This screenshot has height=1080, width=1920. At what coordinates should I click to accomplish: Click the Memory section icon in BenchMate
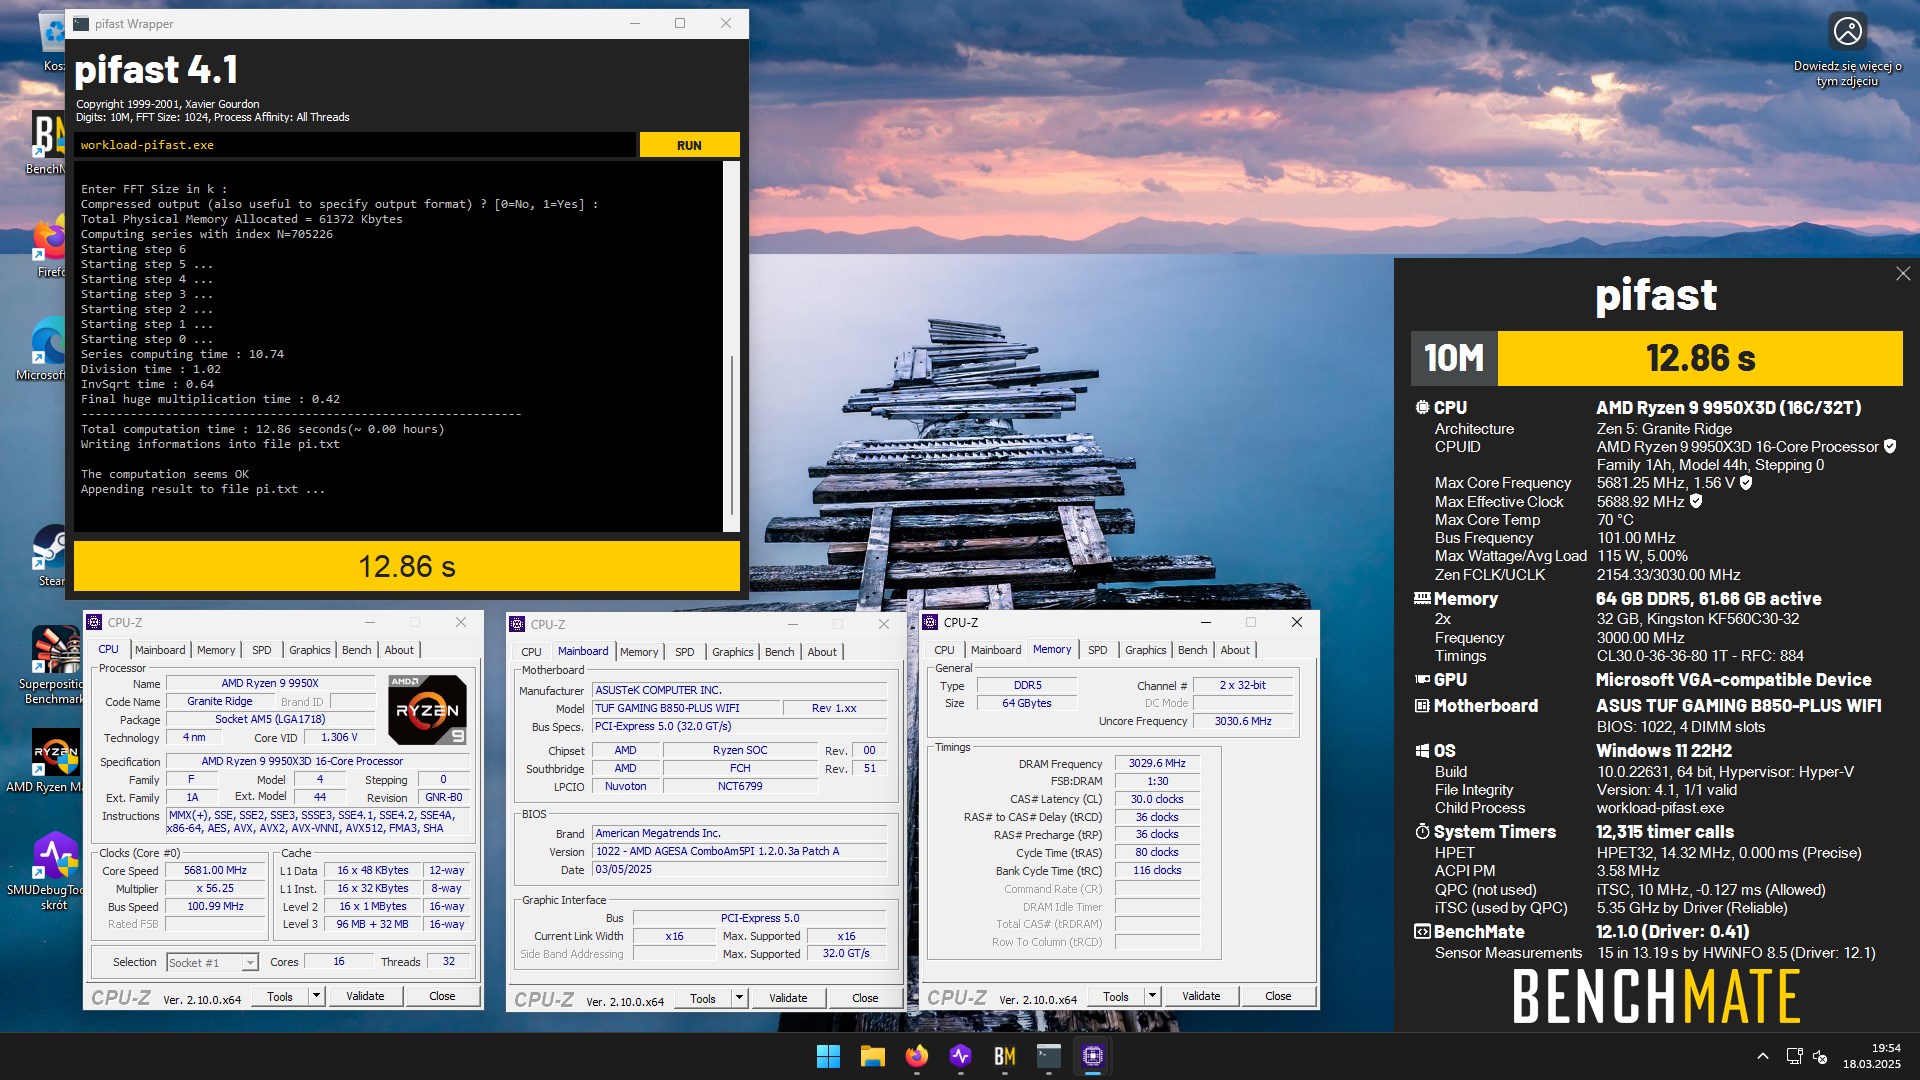[x=1422, y=598]
